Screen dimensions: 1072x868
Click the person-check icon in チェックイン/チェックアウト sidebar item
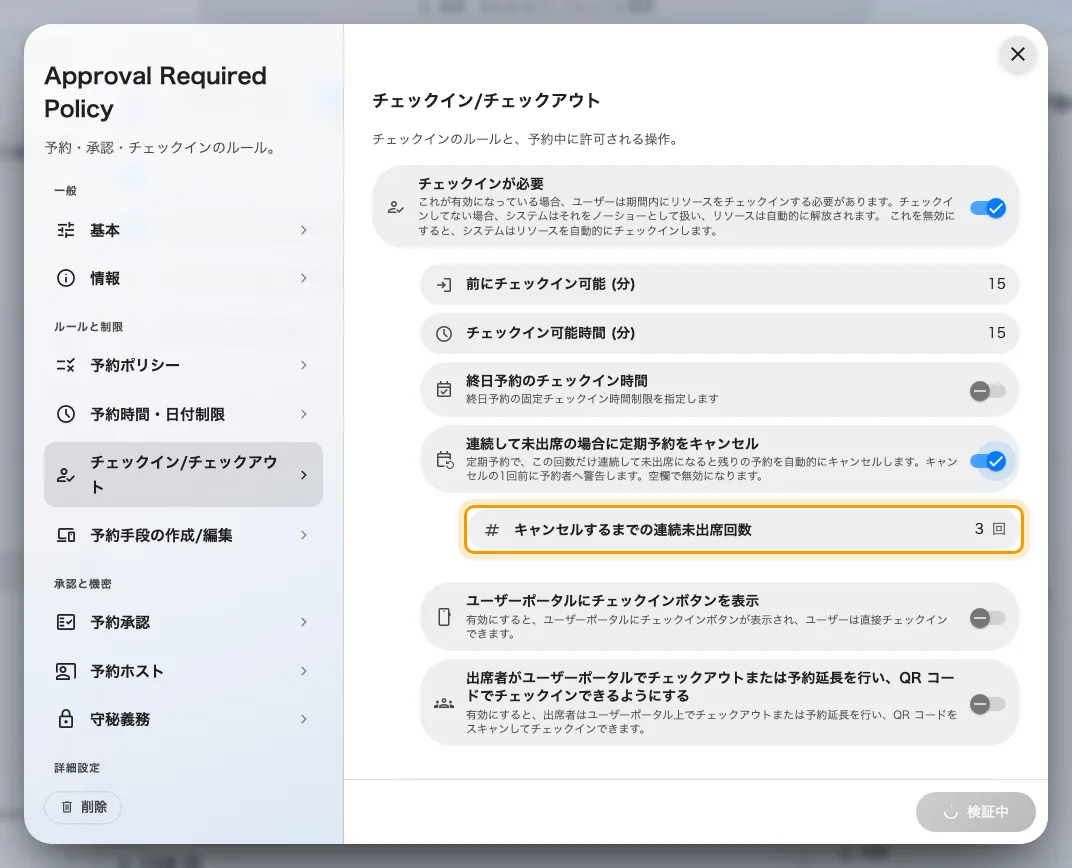point(66,475)
